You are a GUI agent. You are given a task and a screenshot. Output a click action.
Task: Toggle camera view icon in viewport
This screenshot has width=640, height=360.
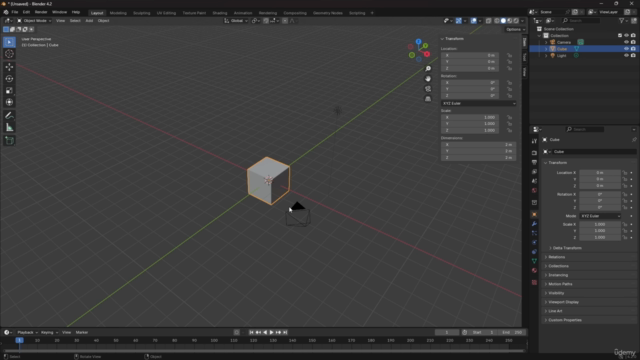(428, 89)
